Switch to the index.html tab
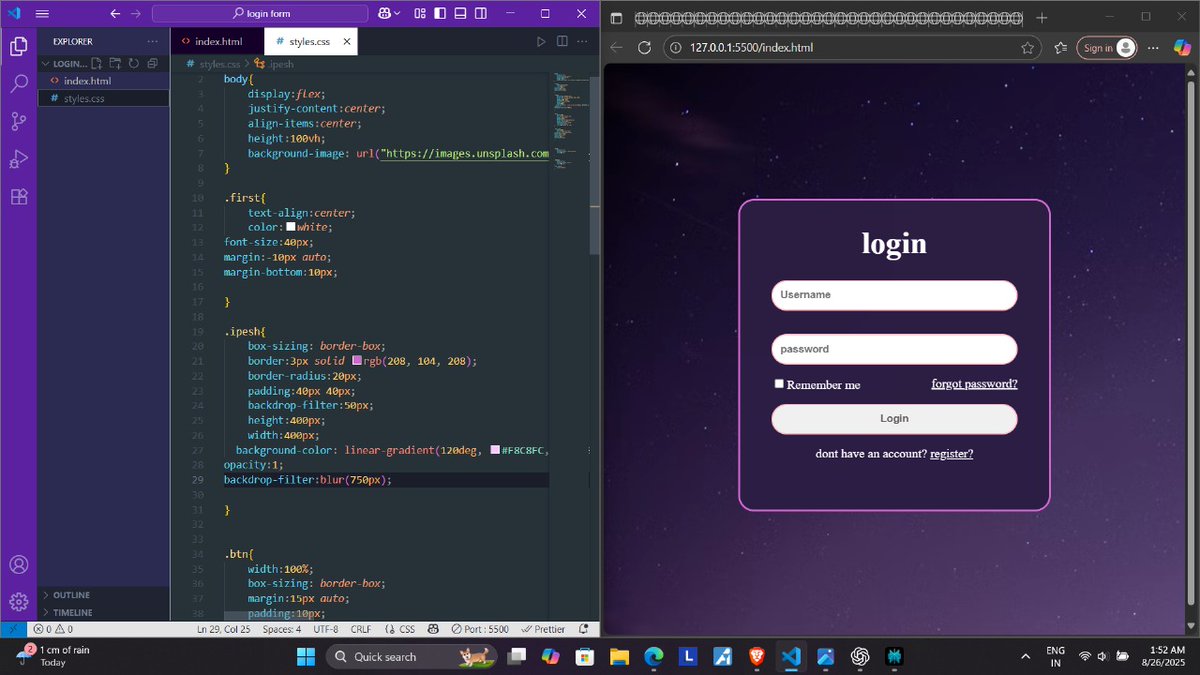 pos(219,41)
